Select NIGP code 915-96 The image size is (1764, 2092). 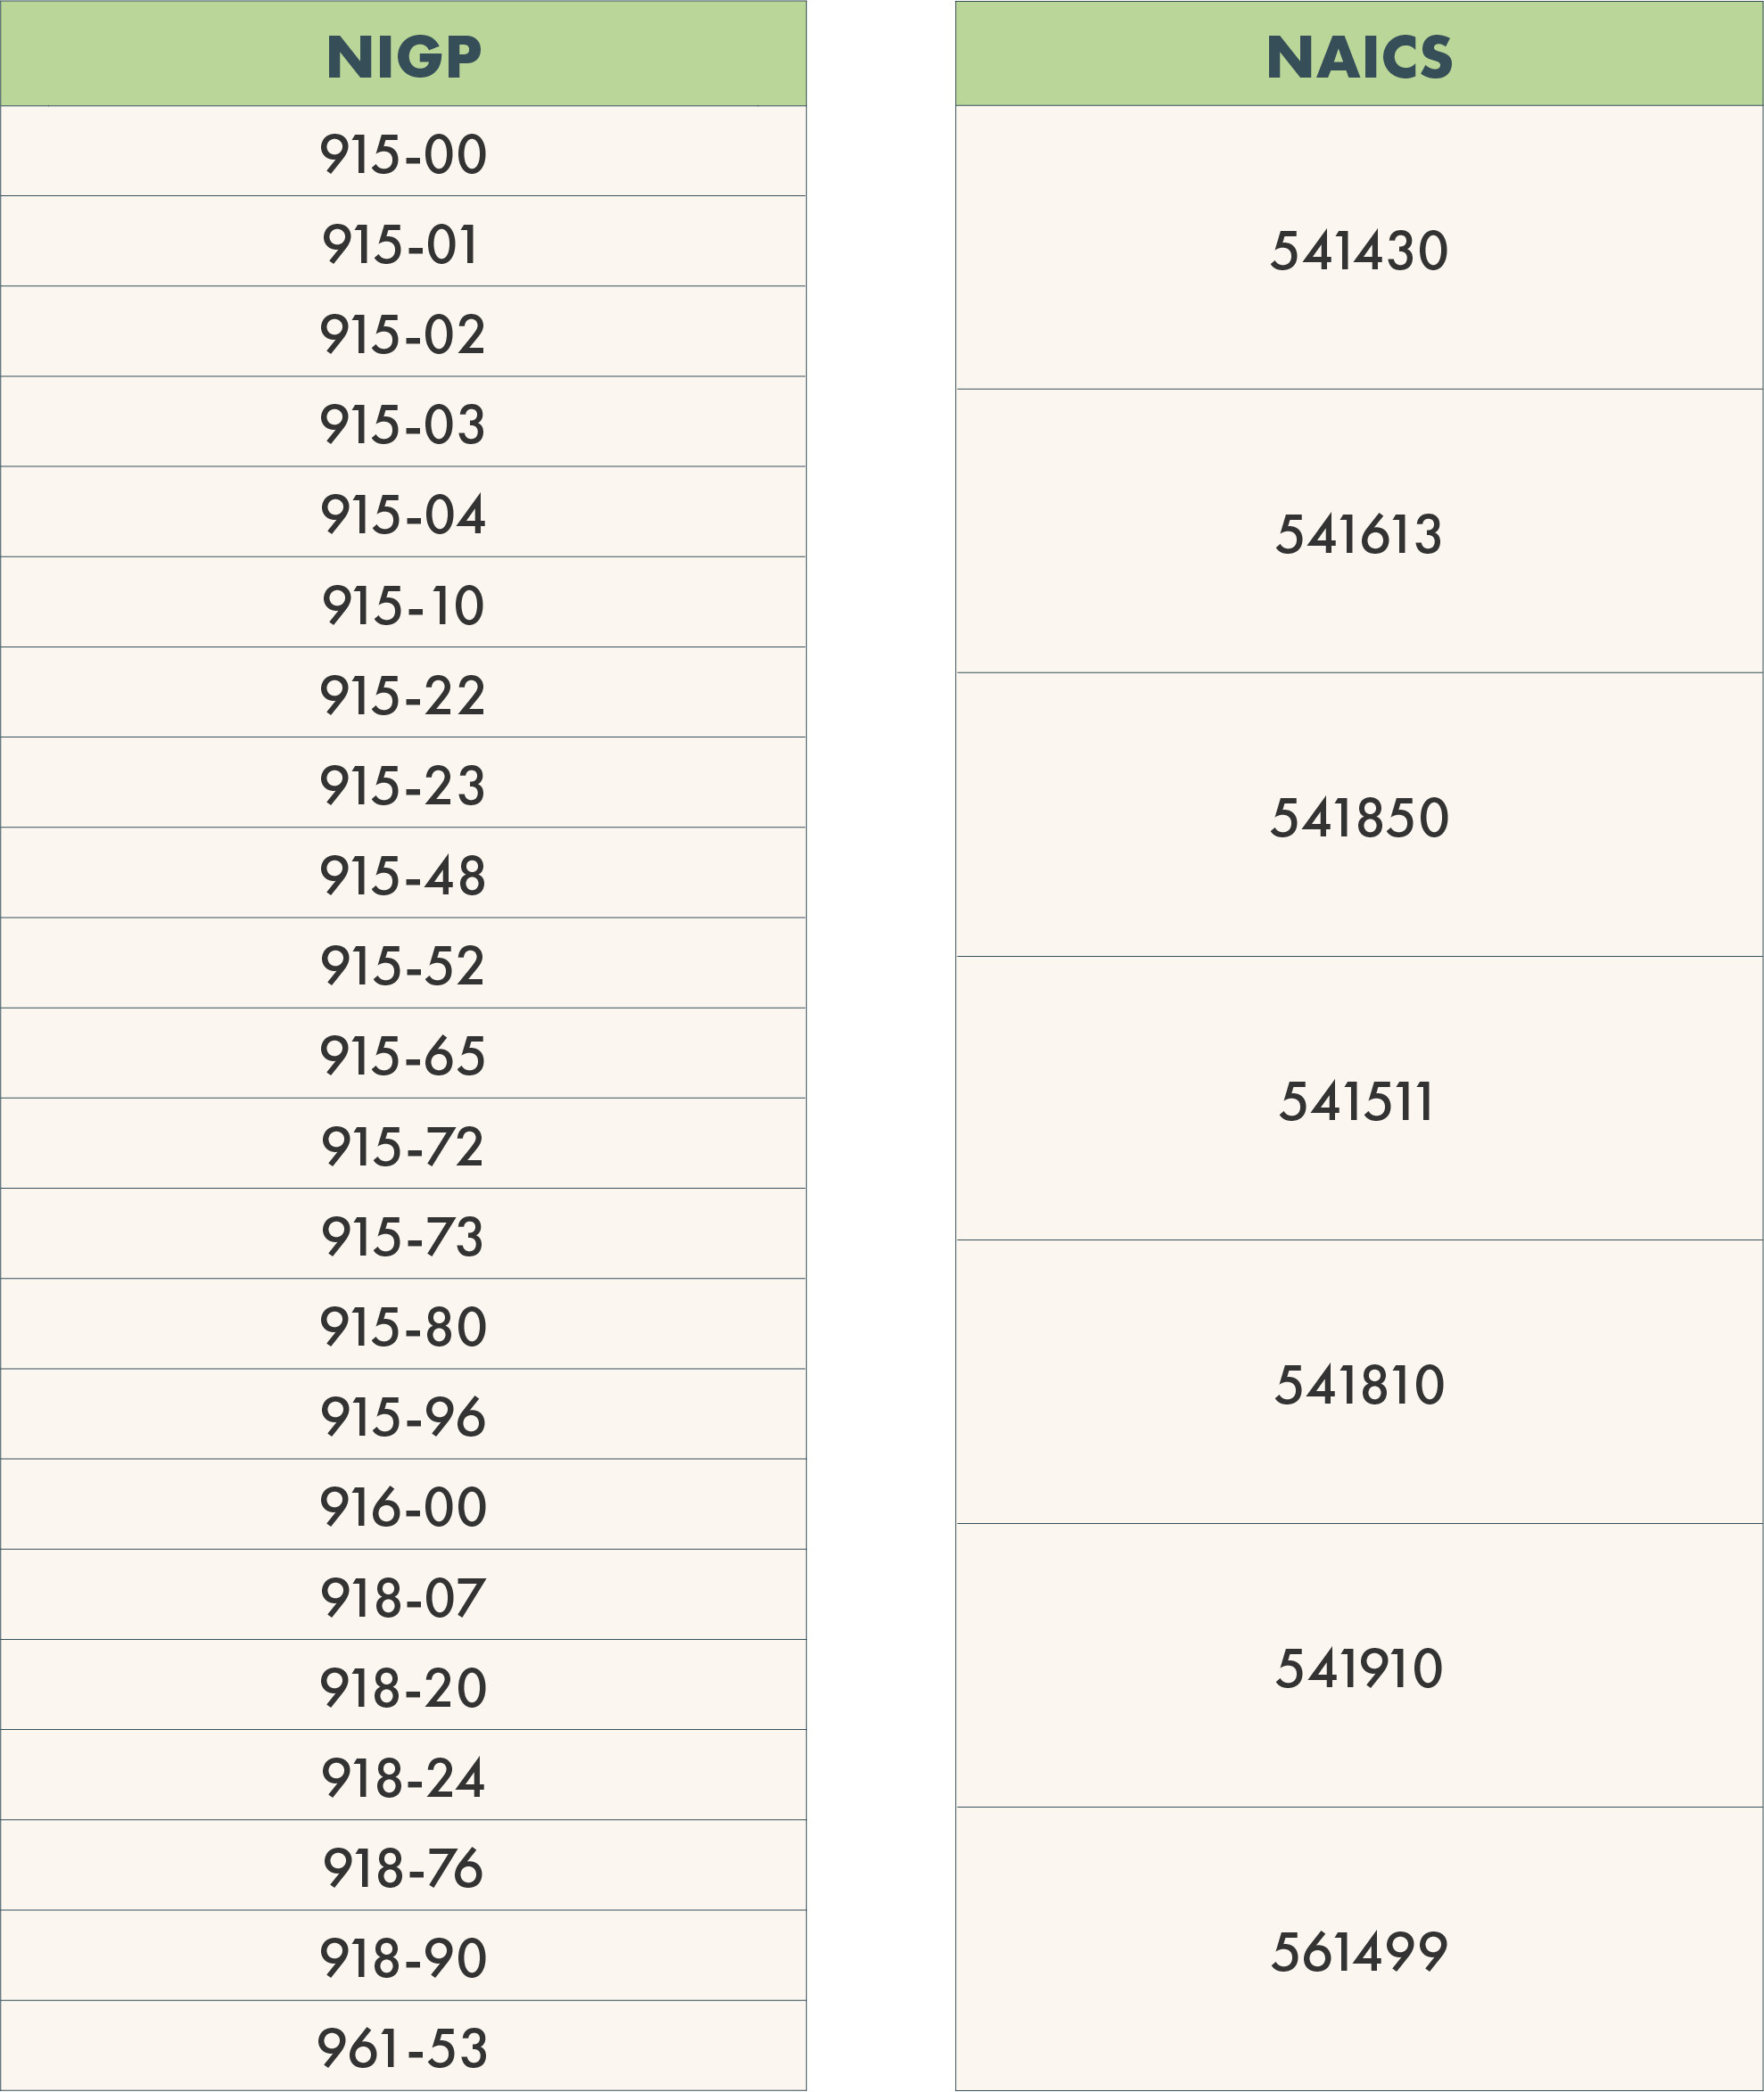click(403, 1416)
